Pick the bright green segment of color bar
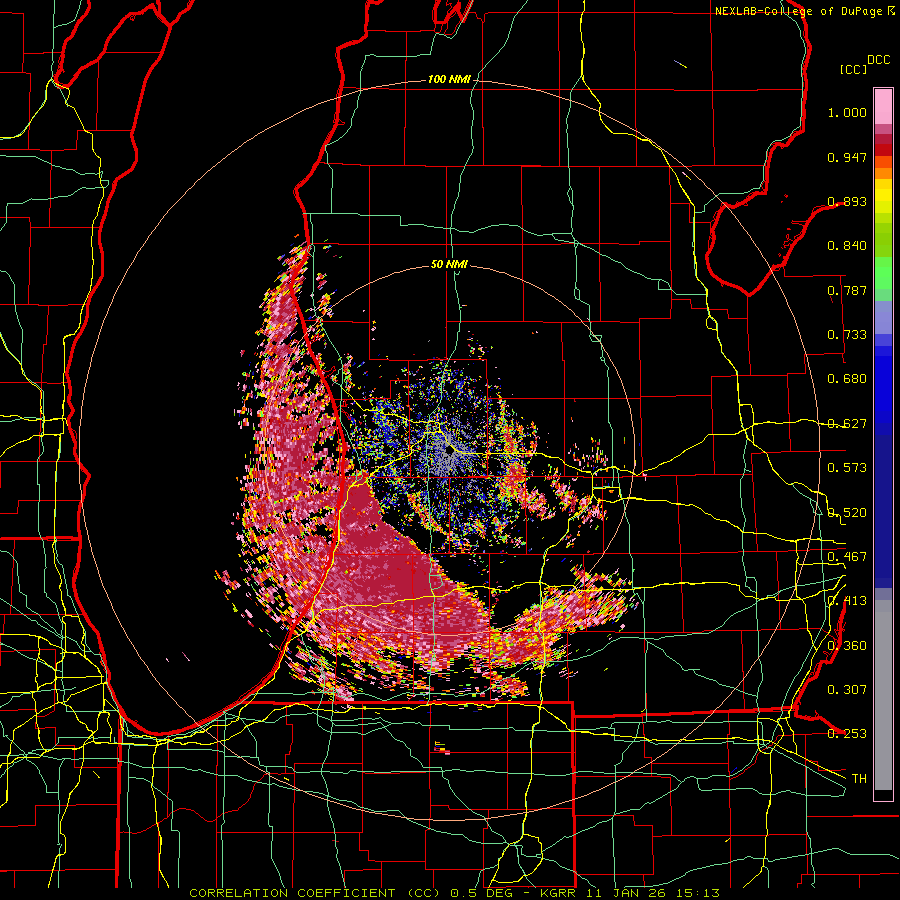 (883, 273)
